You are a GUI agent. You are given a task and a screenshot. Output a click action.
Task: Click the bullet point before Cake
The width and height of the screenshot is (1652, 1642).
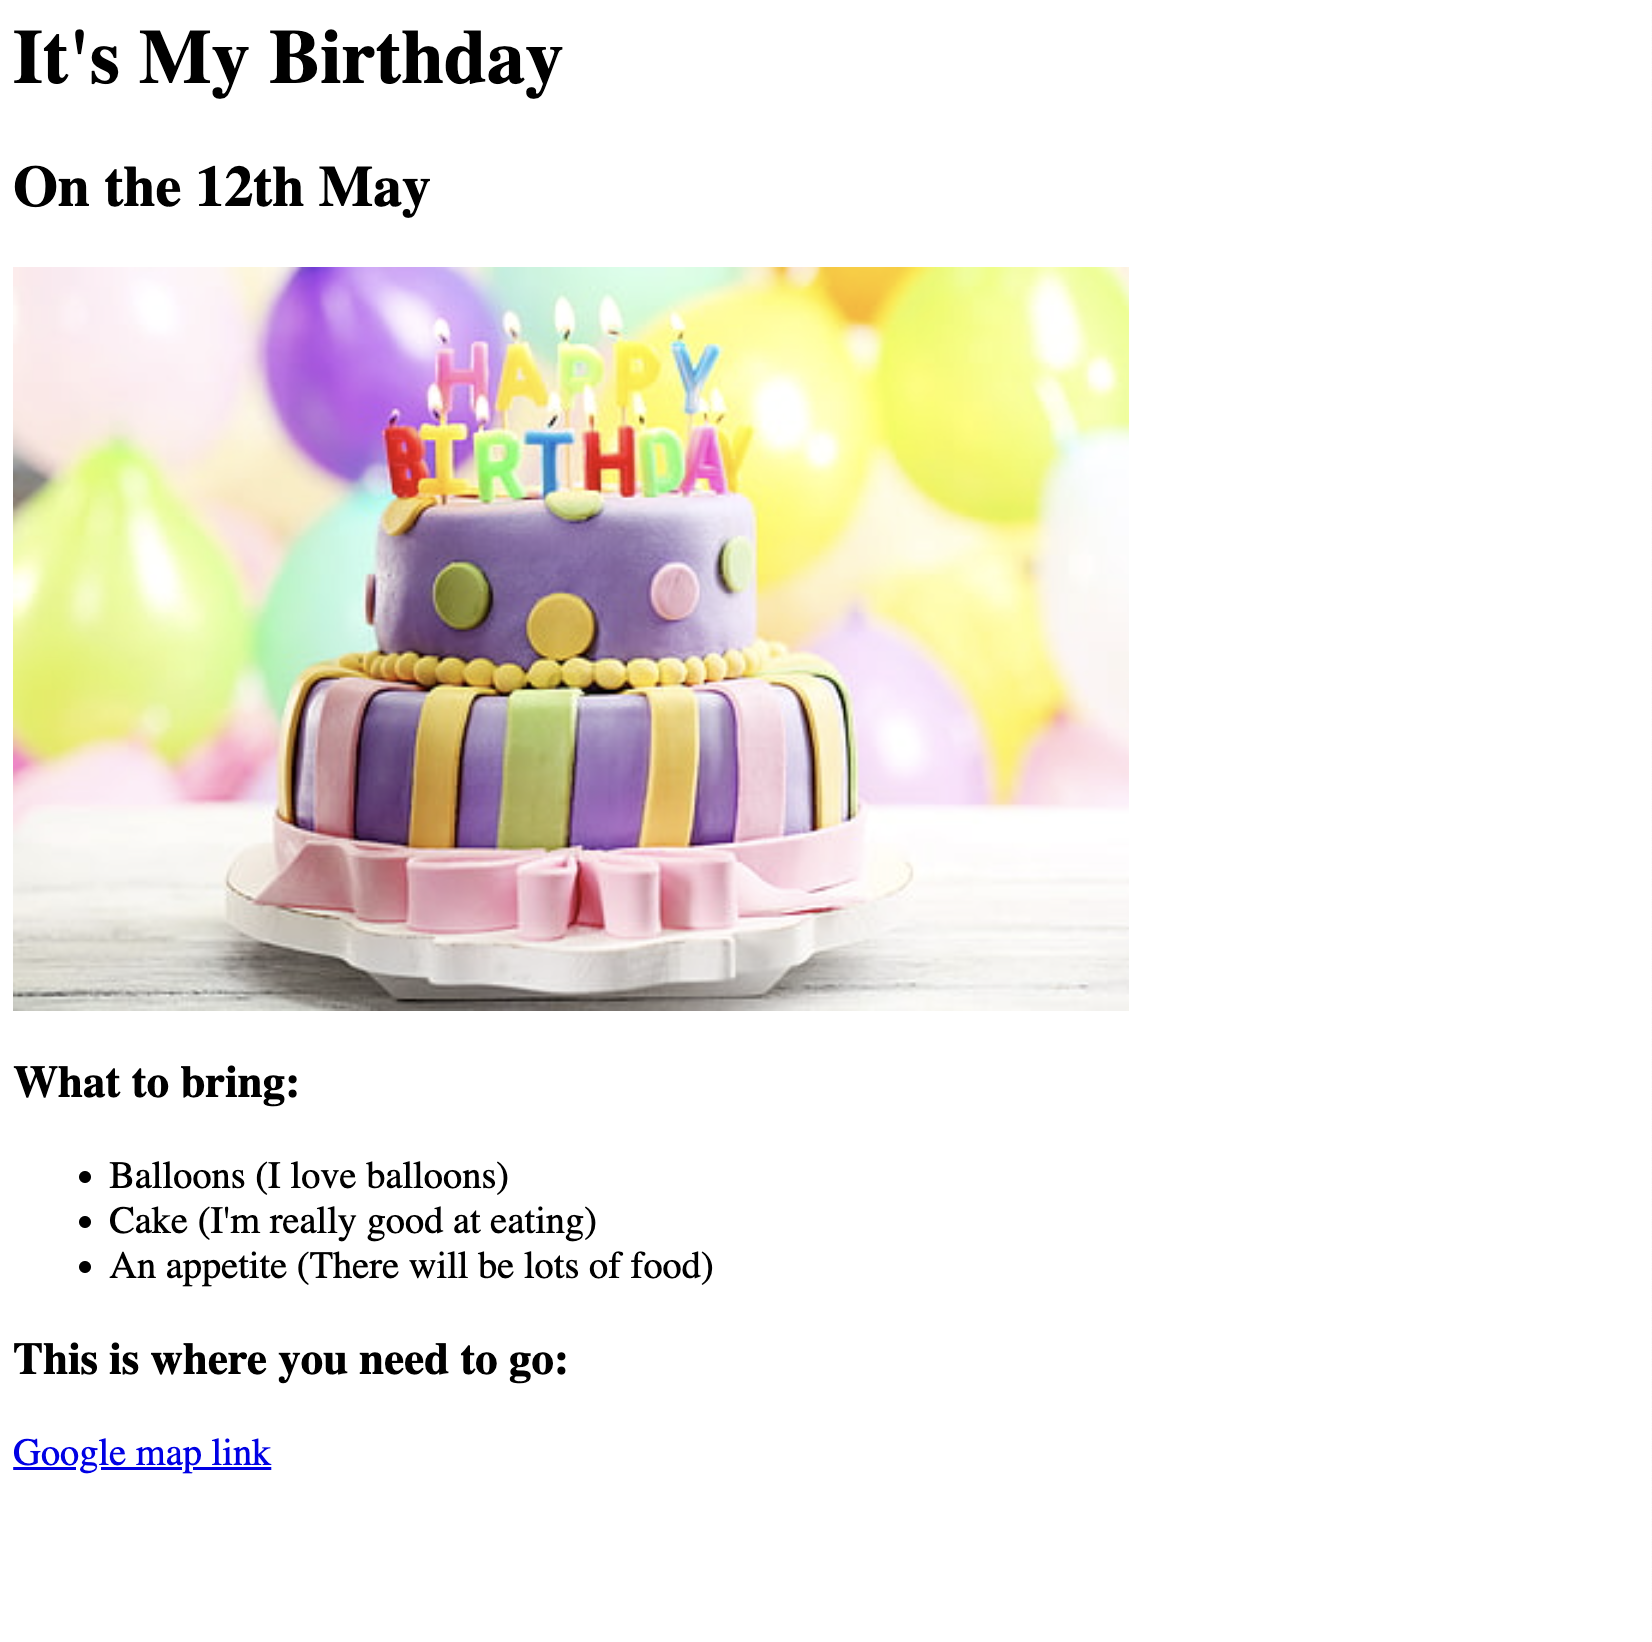tap(86, 1223)
